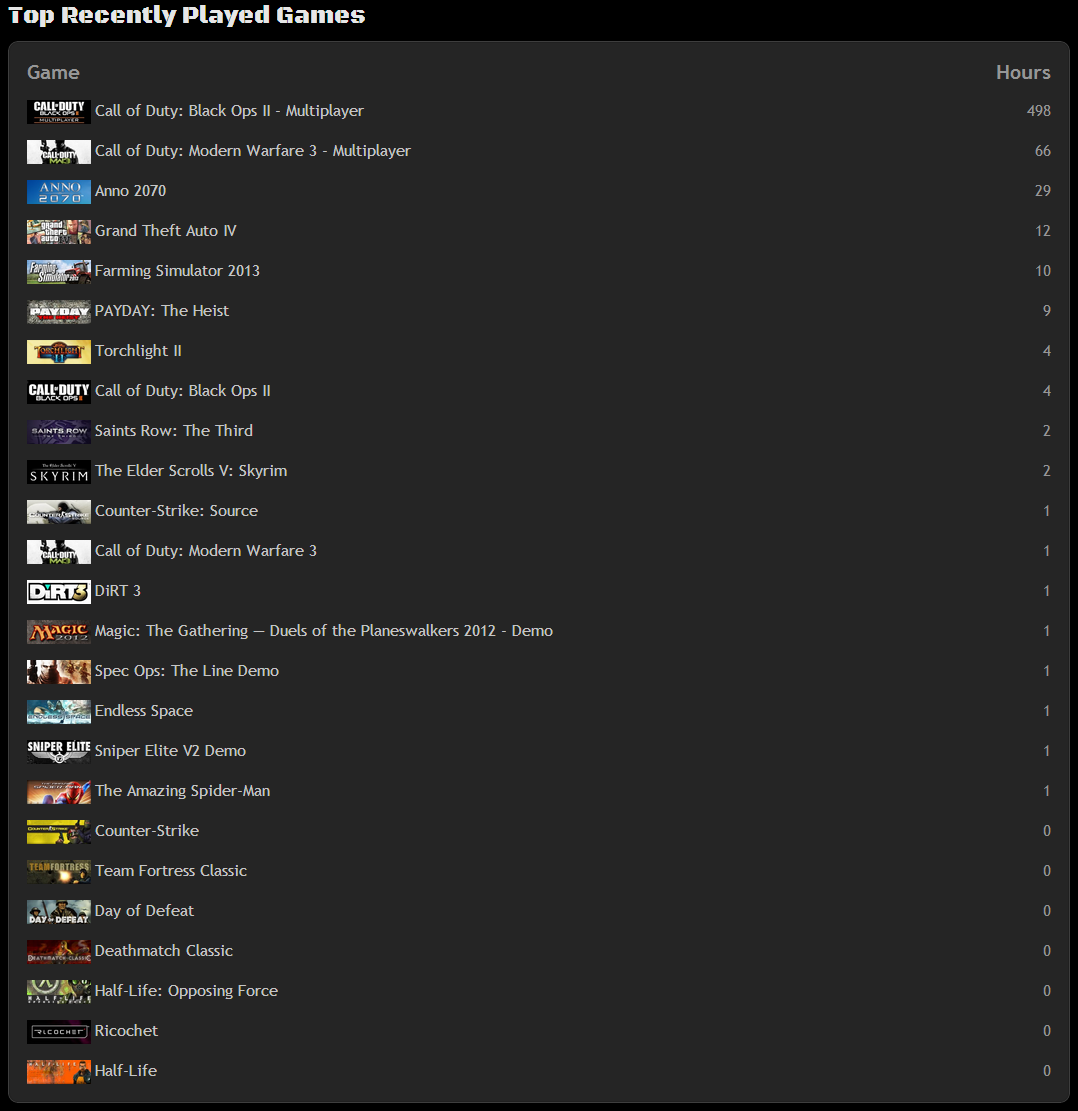Click the Saints Row: The Third title

coord(174,431)
